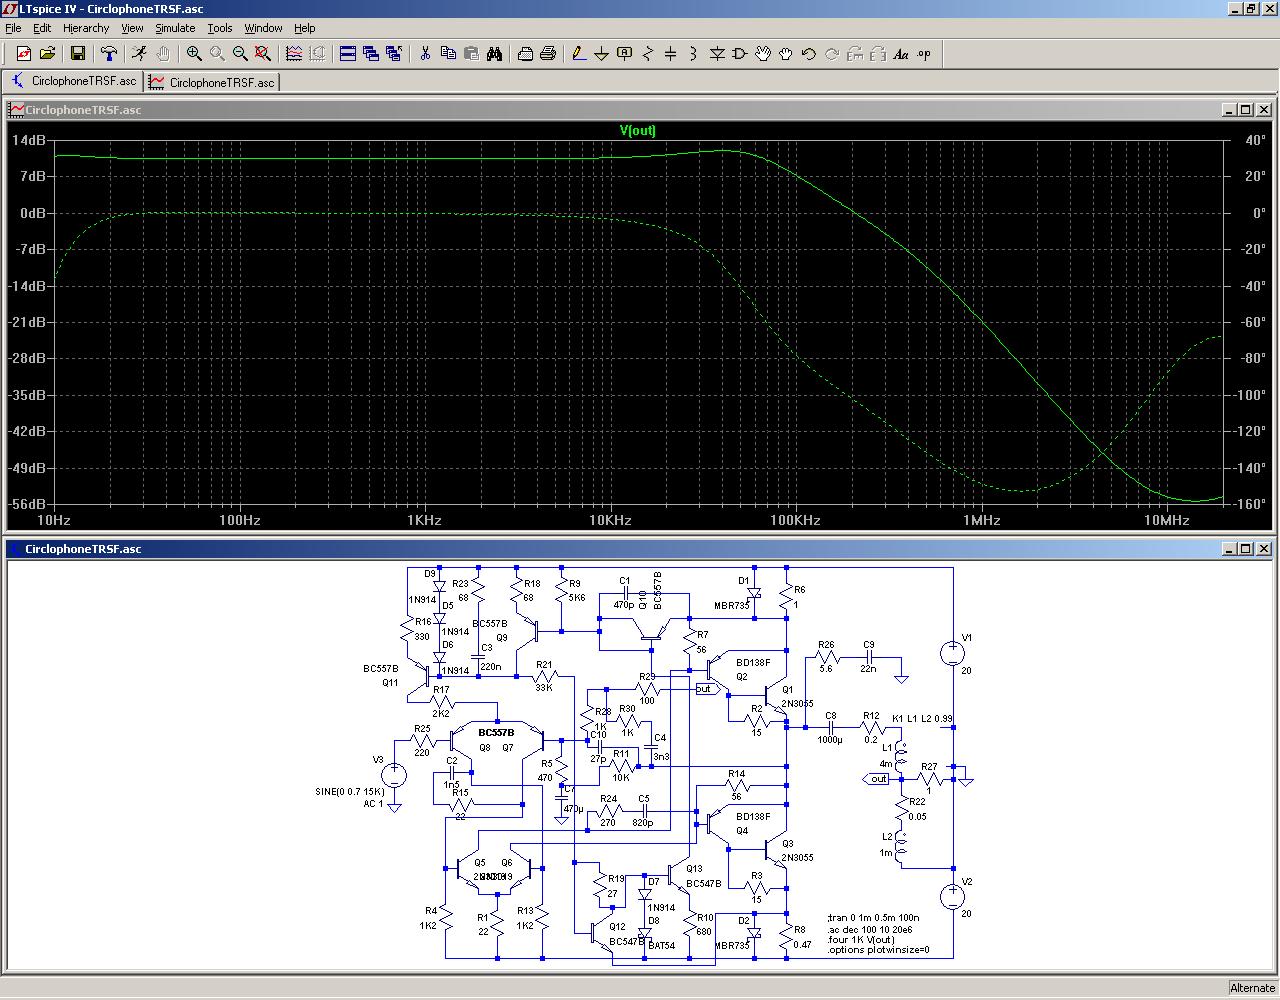
Task: Click the Print Setup icon
Action: 525,54
